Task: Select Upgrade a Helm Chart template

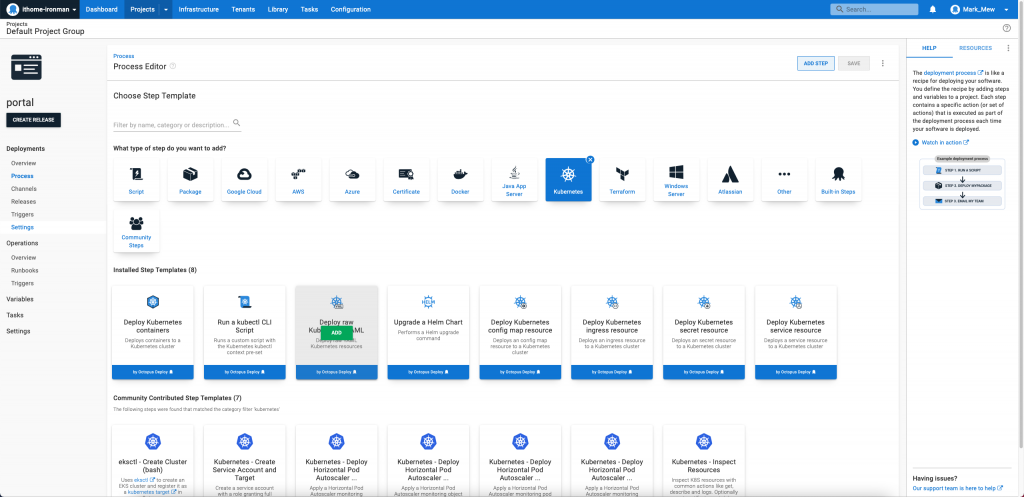Action: (x=428, y=332)
